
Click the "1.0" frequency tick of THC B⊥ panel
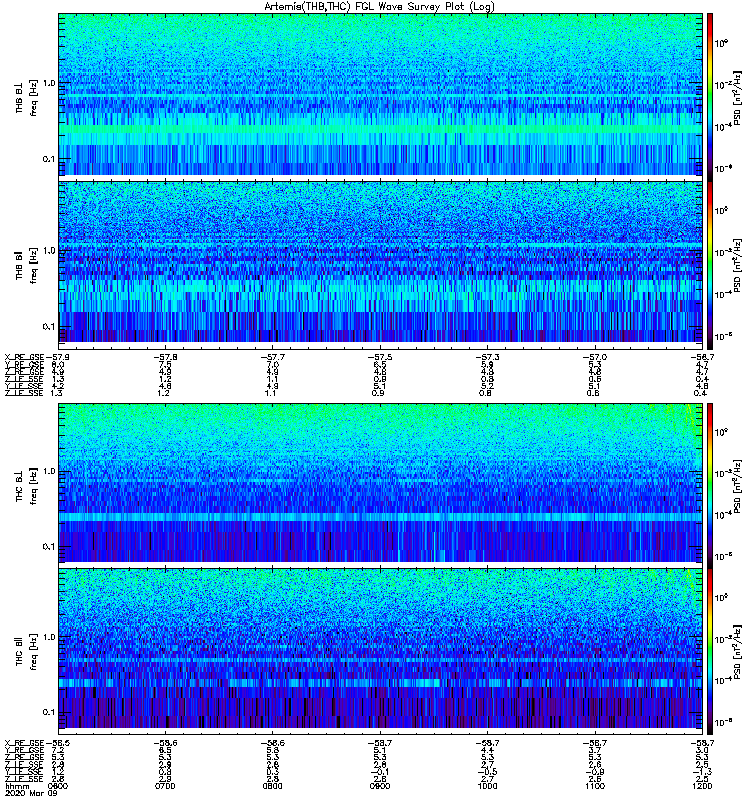[x=48, y=471]
